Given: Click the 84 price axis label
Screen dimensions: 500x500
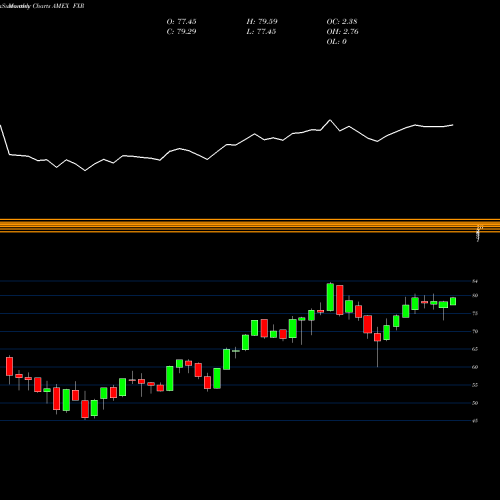Looking at the screenshot, I should 475,281.
